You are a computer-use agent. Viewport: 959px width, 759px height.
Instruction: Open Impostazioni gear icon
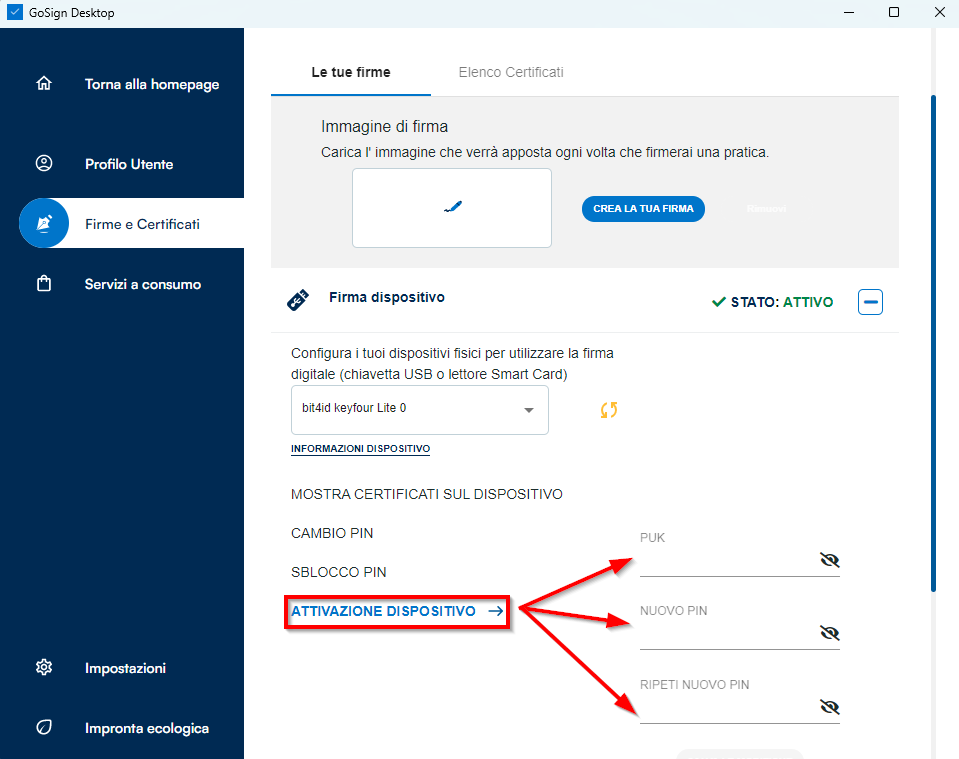(43, 668)
